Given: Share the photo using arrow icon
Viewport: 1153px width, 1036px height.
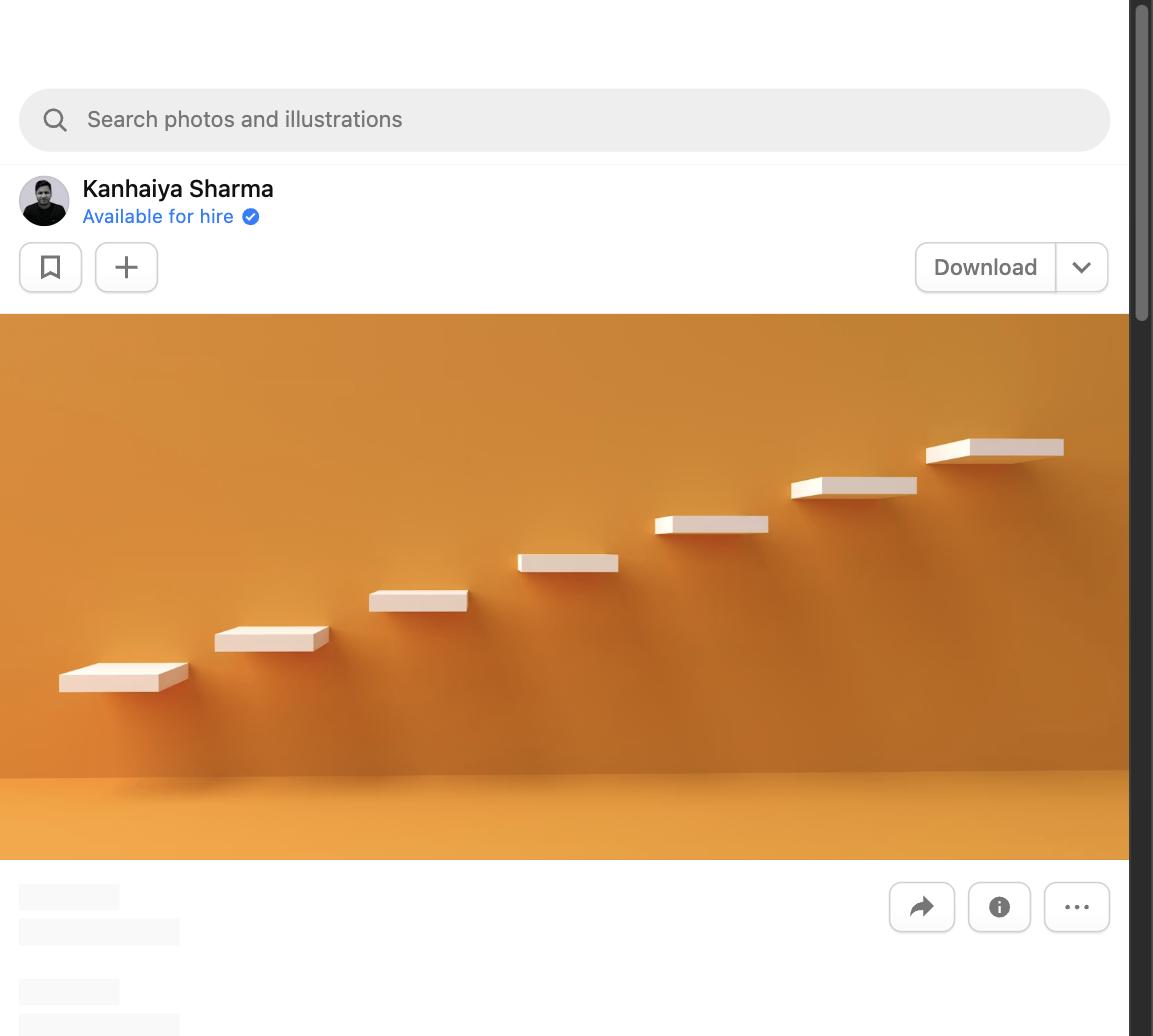Looking at the screenshot, I should [x=922, y=907].
